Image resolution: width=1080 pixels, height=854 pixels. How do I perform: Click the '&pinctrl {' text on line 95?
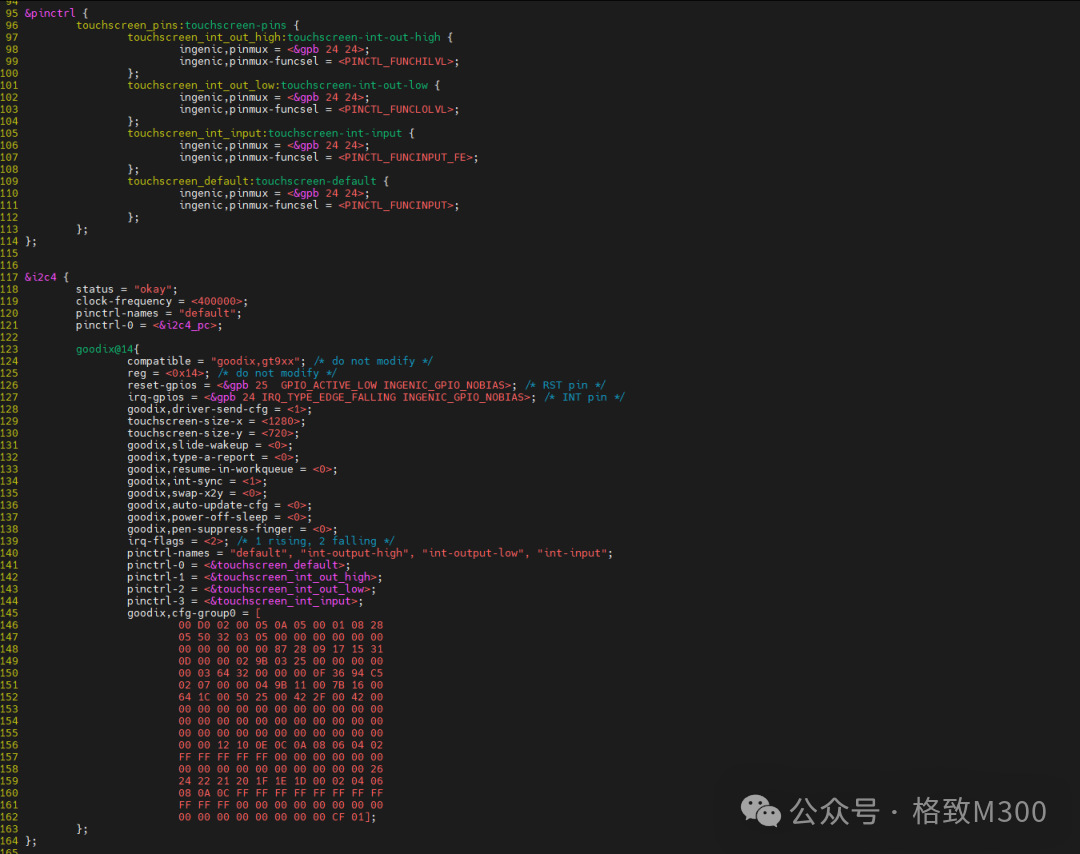[x=56, y=13]
